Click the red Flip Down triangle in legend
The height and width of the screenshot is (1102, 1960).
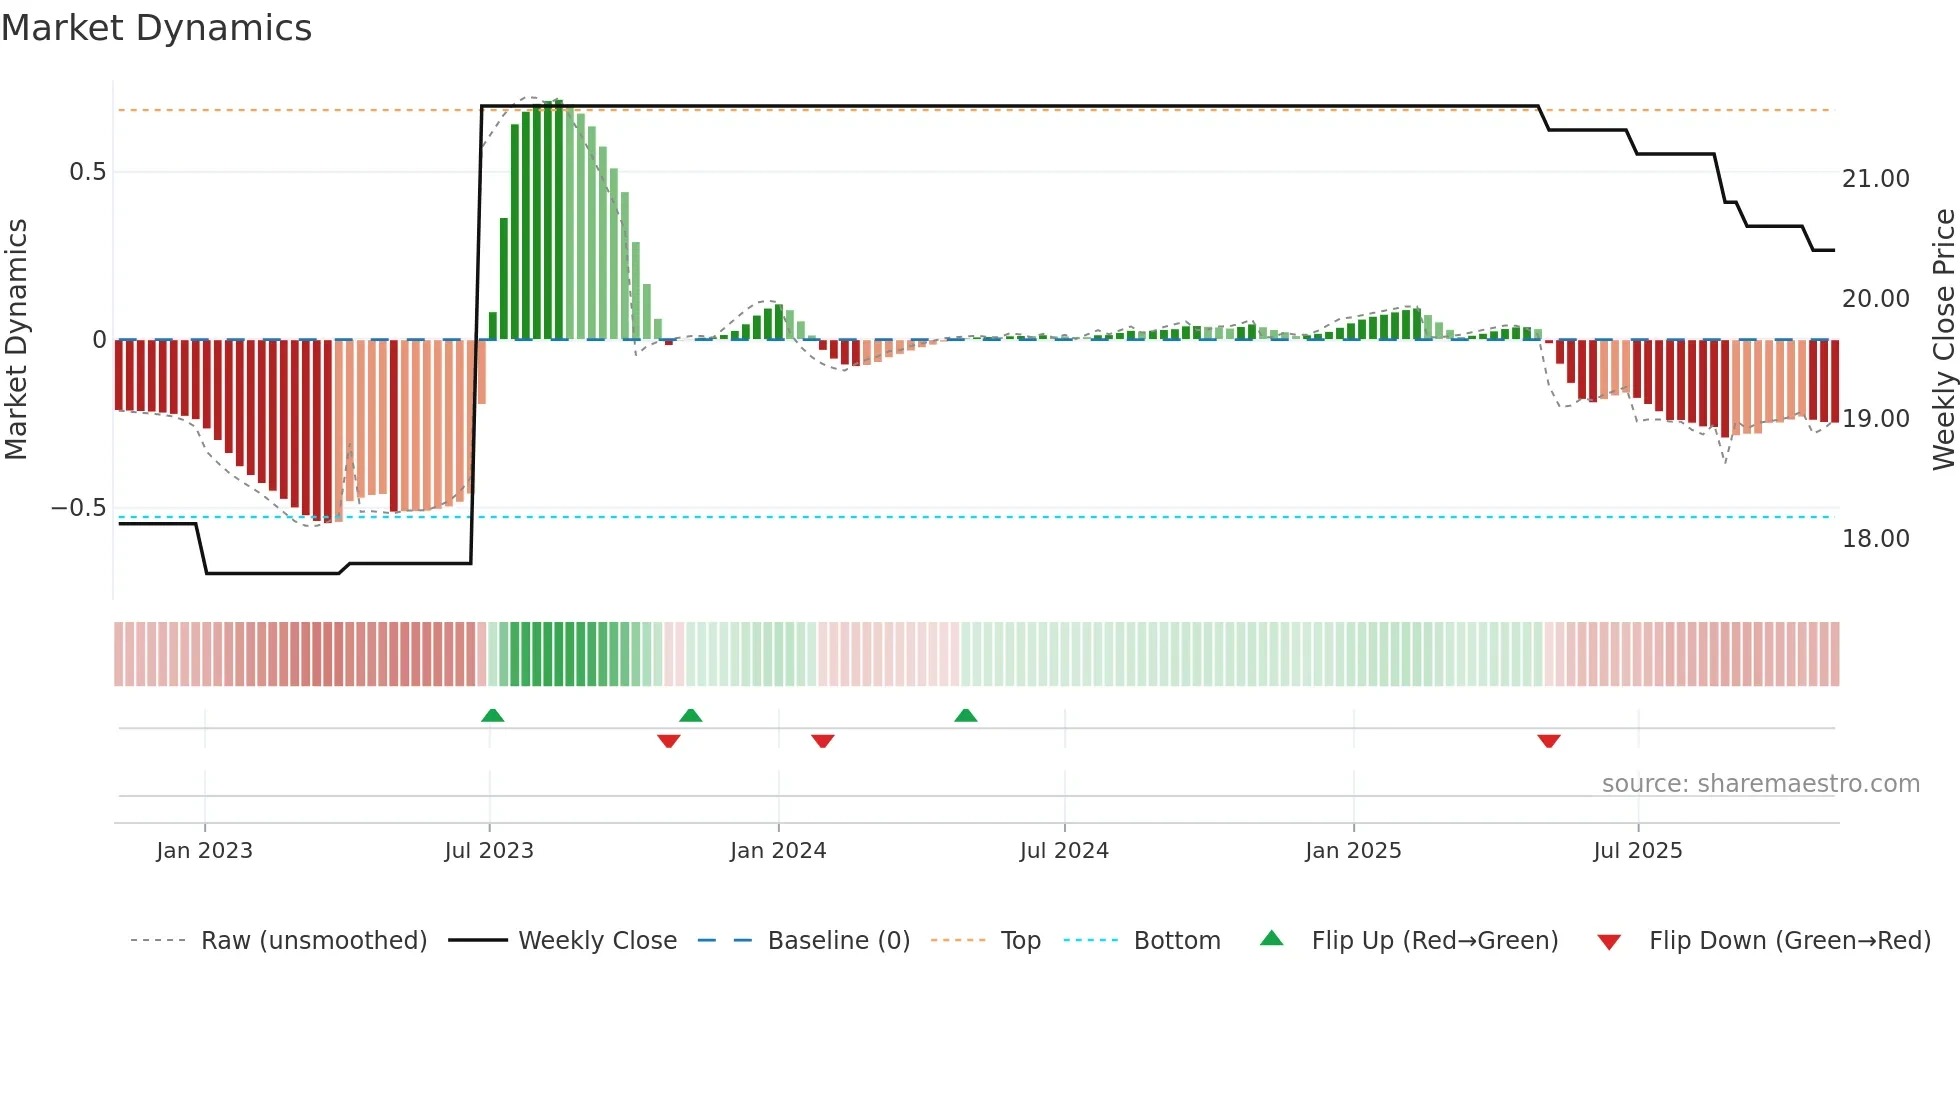point(1609,942)
